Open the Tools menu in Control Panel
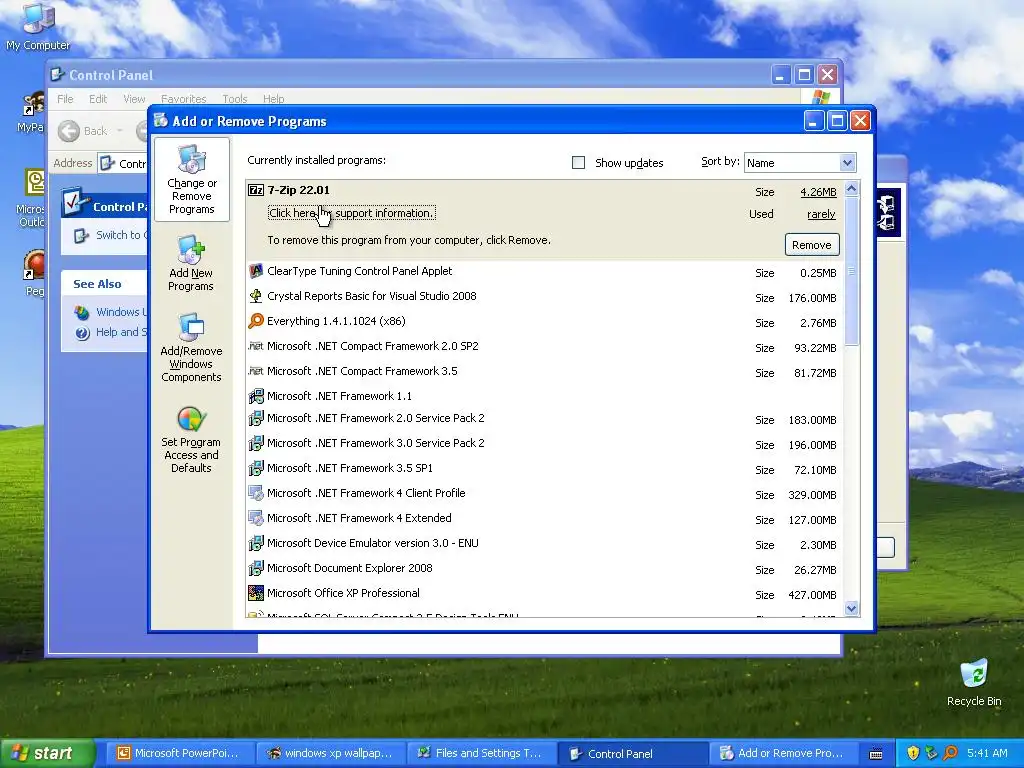This screenshot has height=768, width=1024. click(x=234, y=99)
